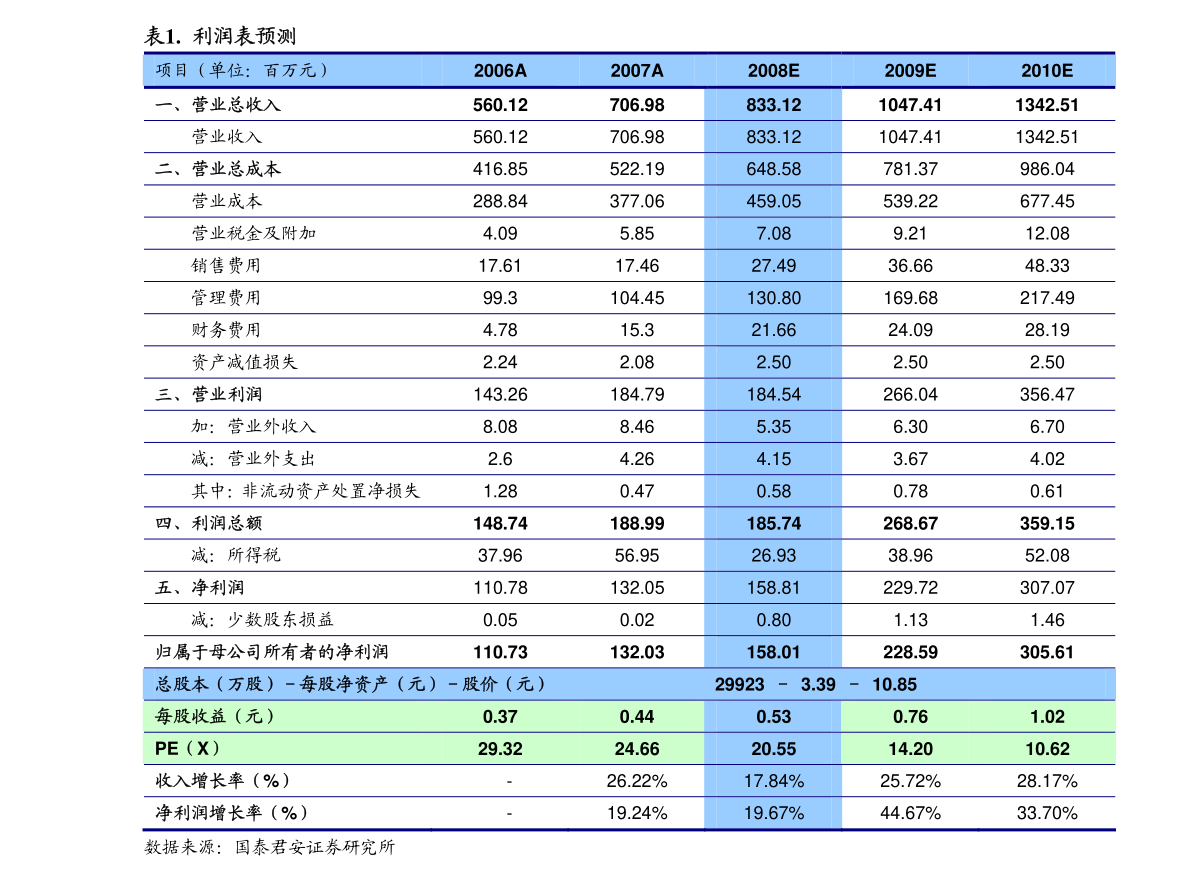Image resolution: width=1190 pixels, height=878 pixels.
Task: Select the bold 158.01 value
Action: point(773,652)
